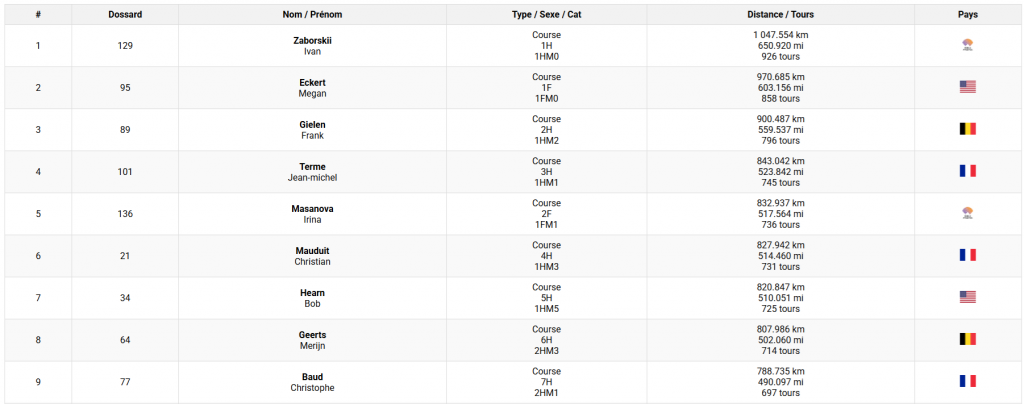Select runner Eckert Megan's name
This screenshot has width=1024, height=404.
312,87
